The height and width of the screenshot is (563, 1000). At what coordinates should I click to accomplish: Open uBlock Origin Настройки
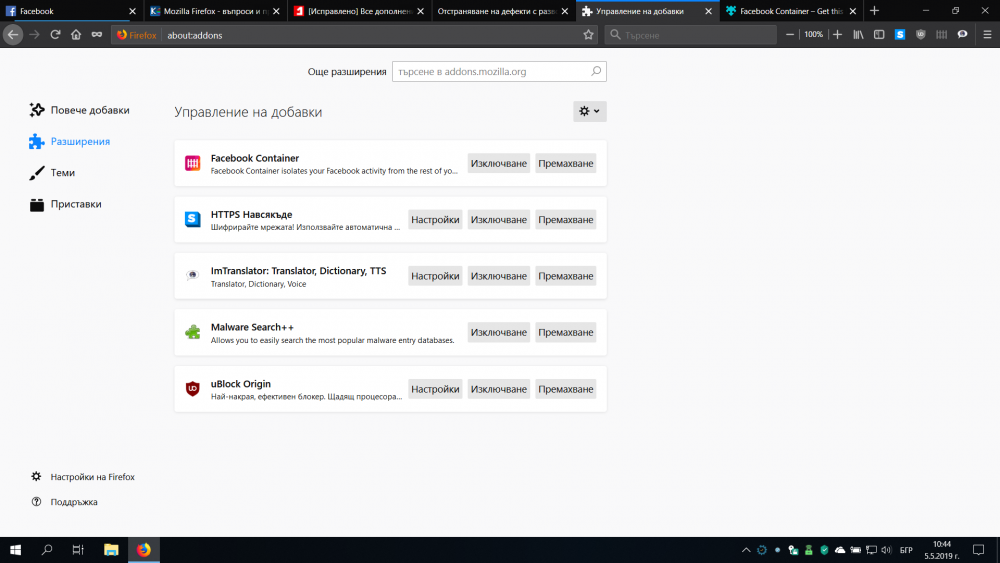(x=435, y=389)
